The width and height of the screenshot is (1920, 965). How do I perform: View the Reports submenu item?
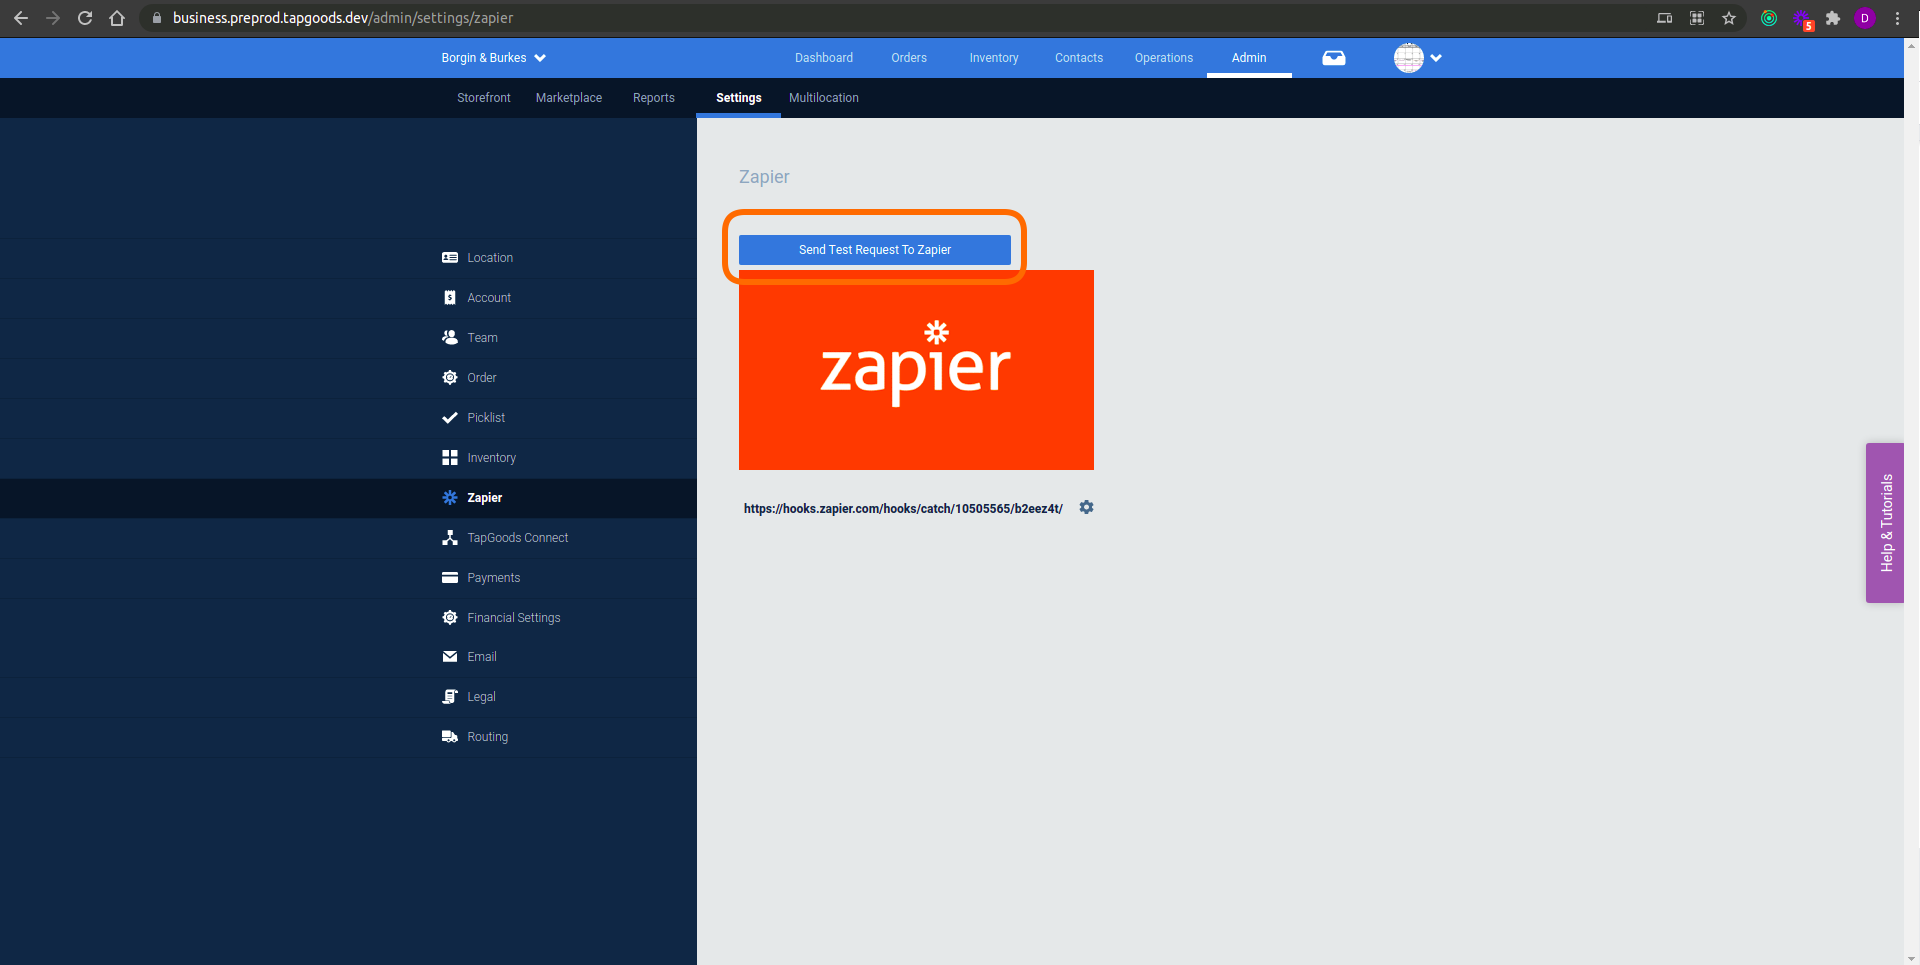[654, 98]
